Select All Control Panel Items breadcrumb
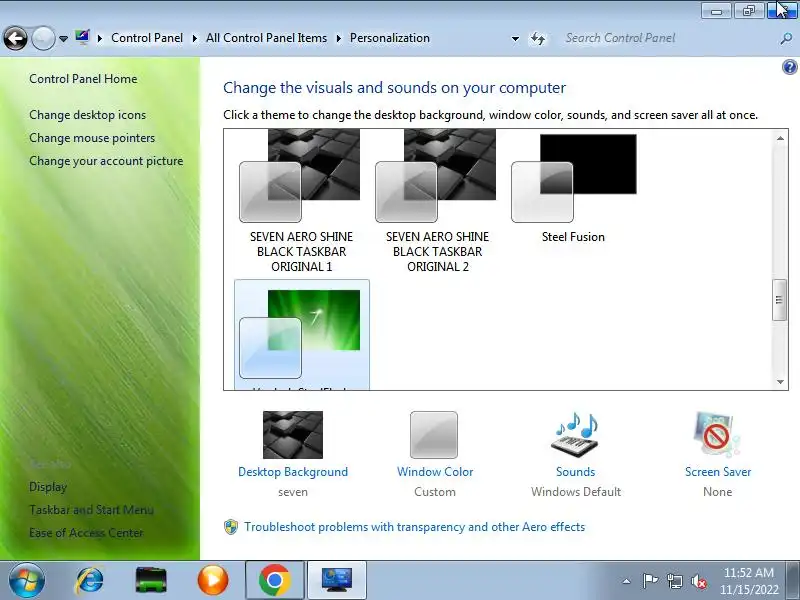800x600 pixels. 266,38
